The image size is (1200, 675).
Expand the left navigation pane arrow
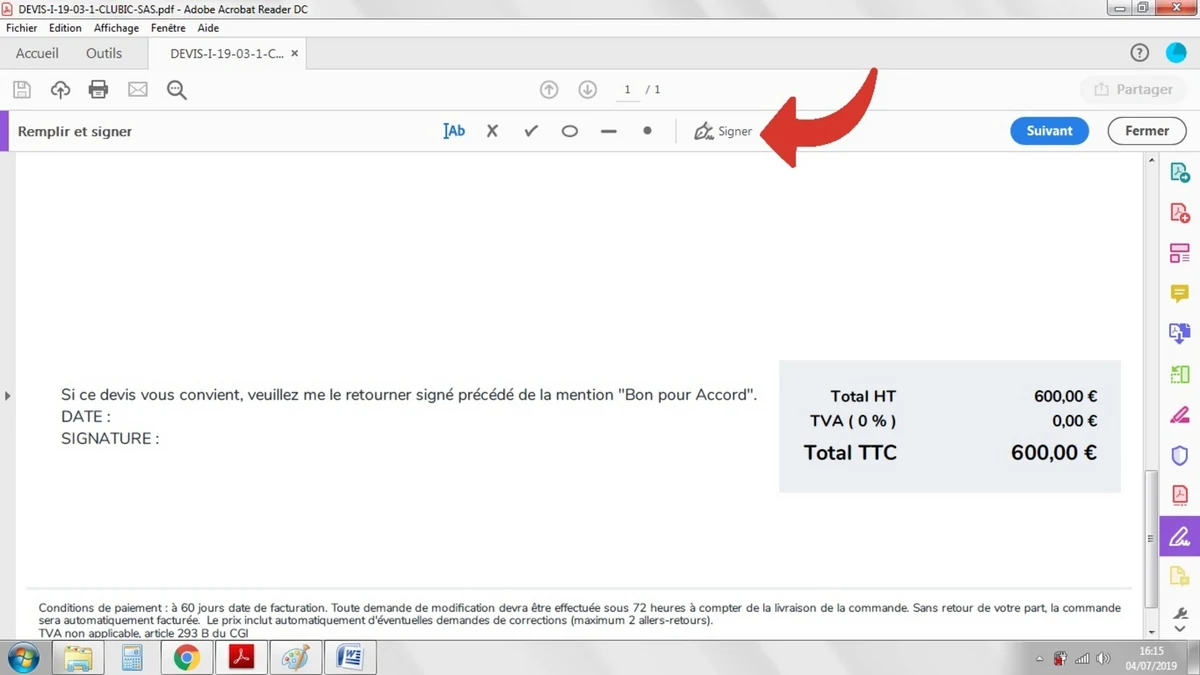pos(8,395)
